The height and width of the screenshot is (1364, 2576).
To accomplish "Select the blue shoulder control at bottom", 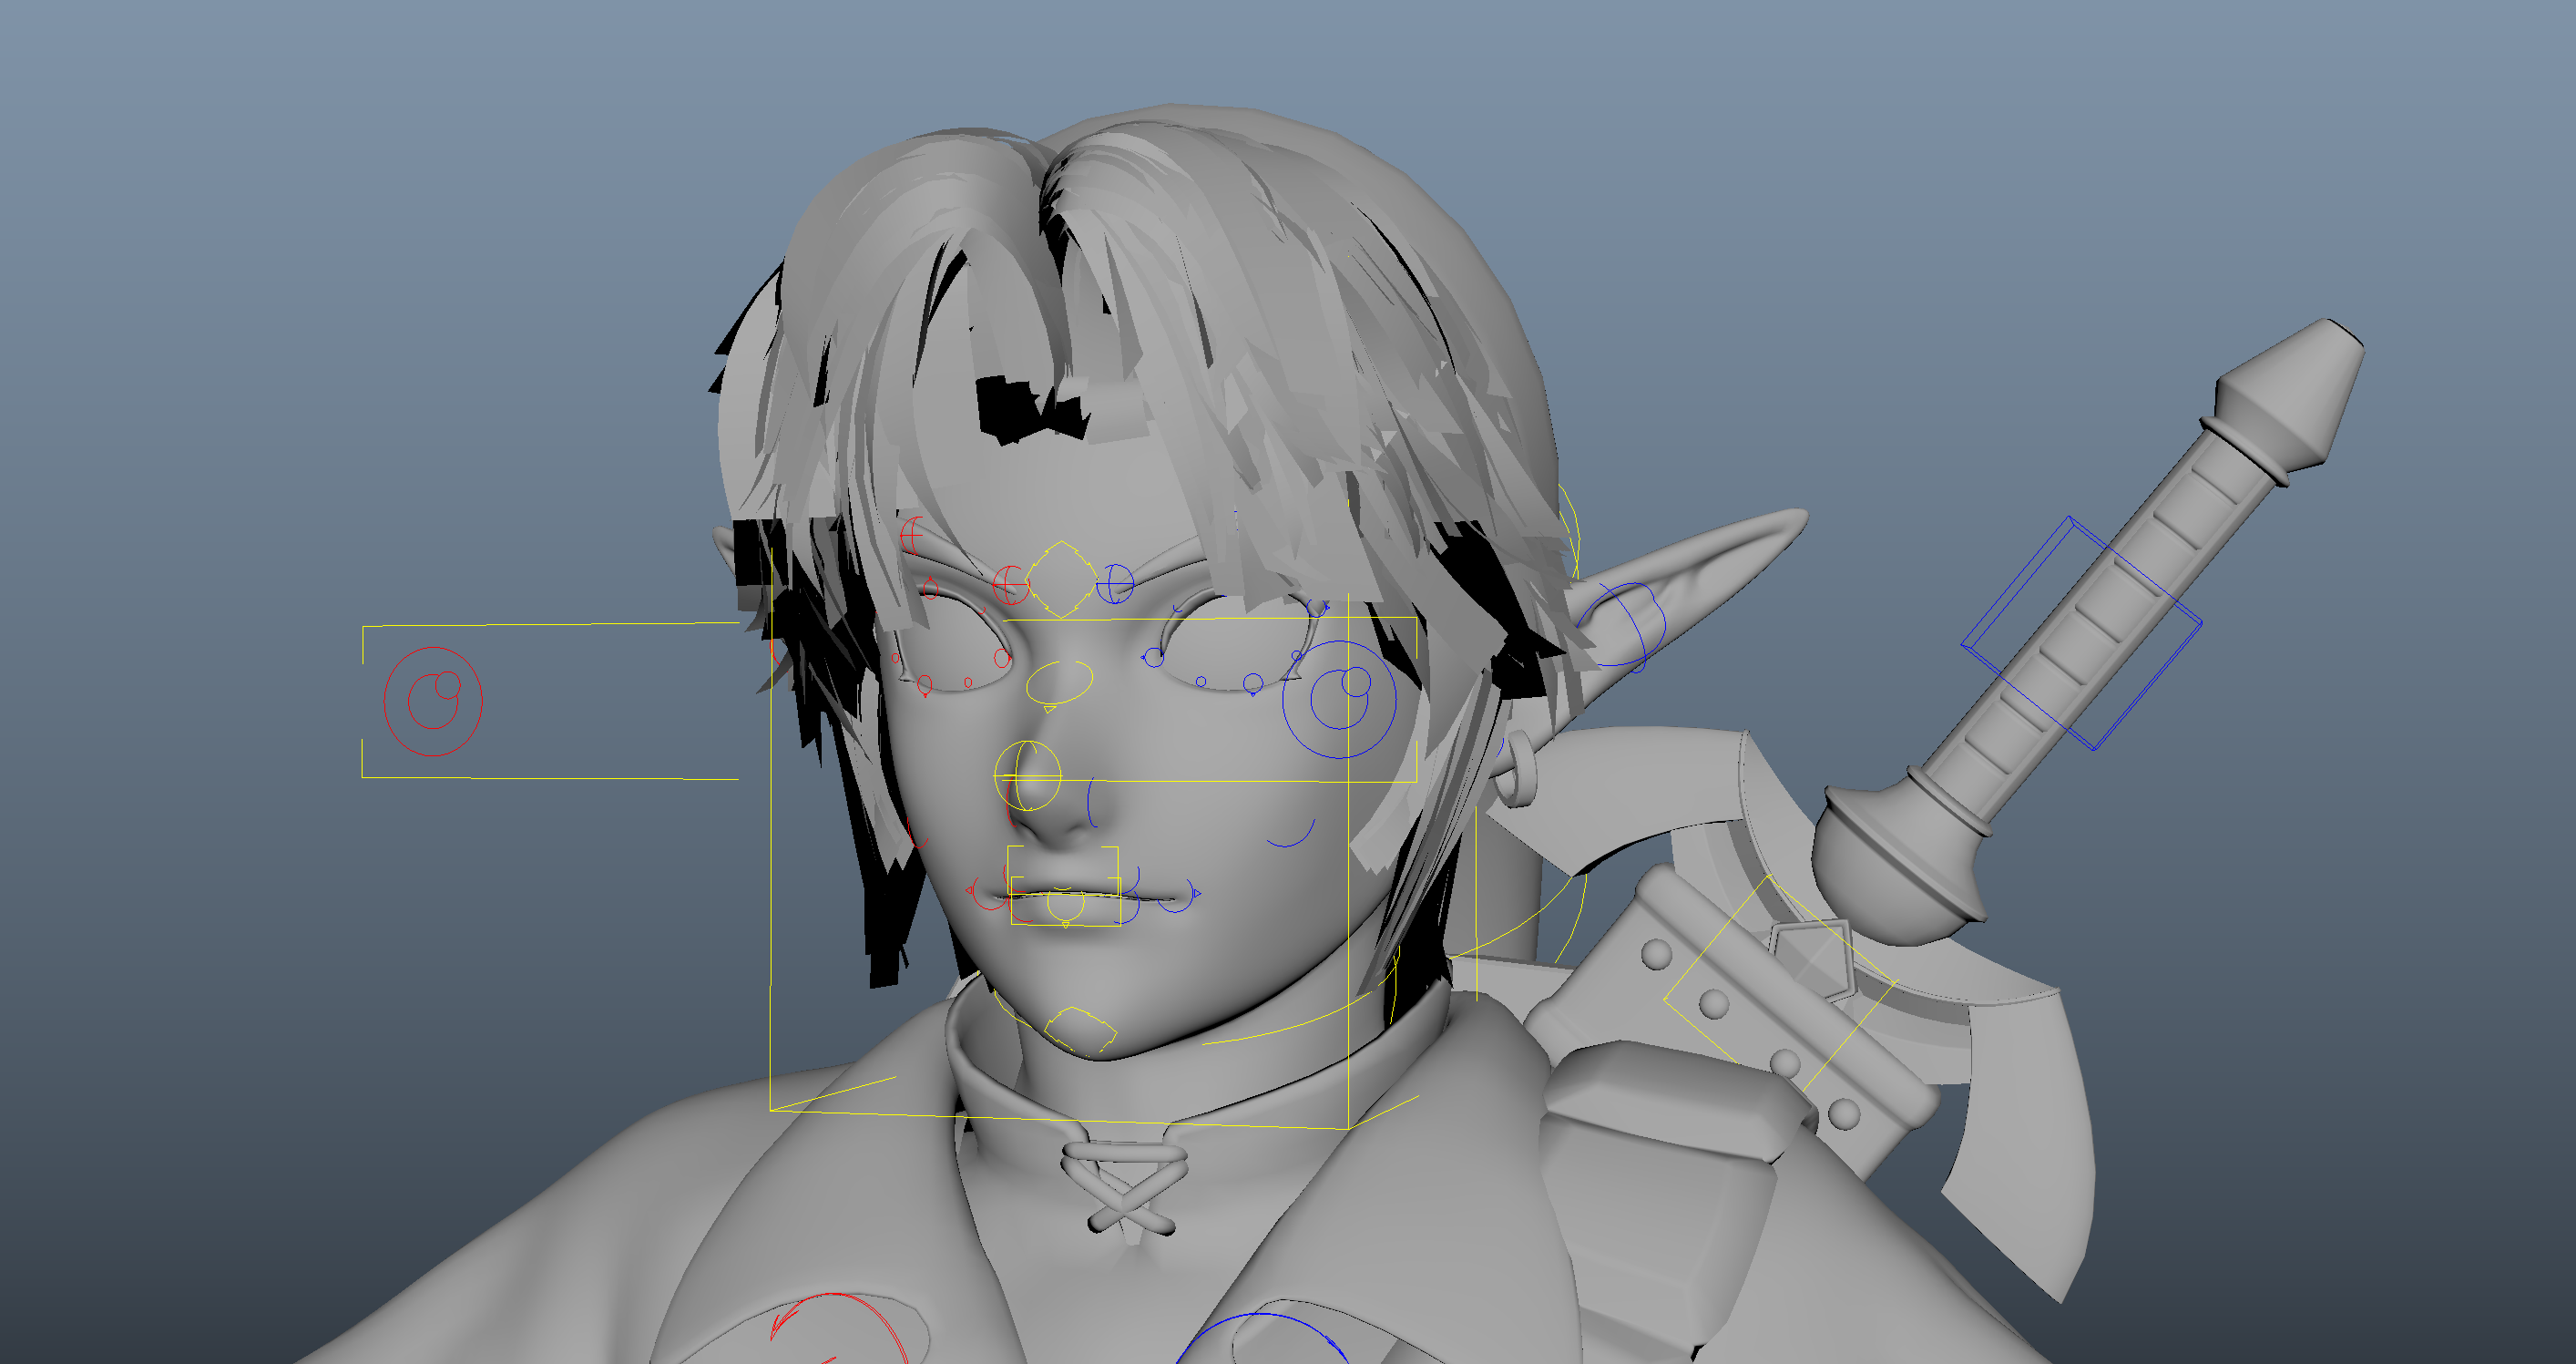I will point(1262,1338).
